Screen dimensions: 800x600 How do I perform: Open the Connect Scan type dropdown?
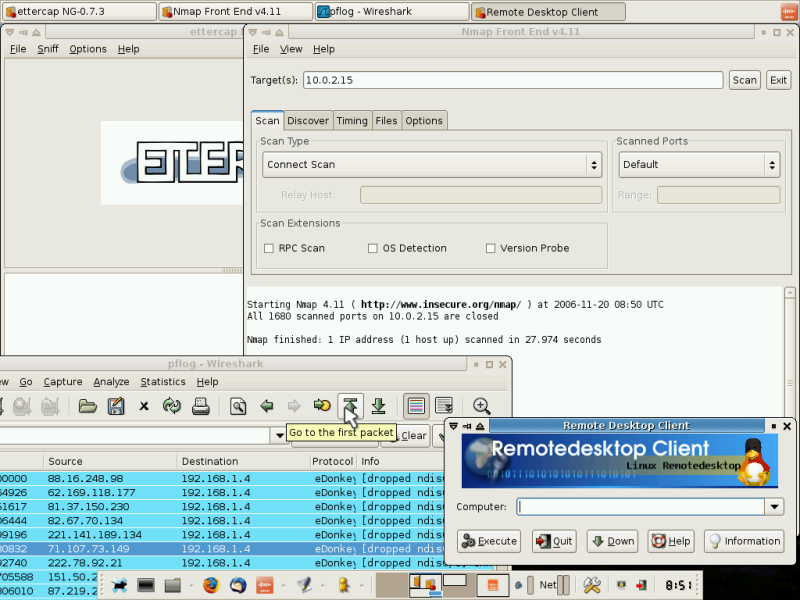coord(432,165)
